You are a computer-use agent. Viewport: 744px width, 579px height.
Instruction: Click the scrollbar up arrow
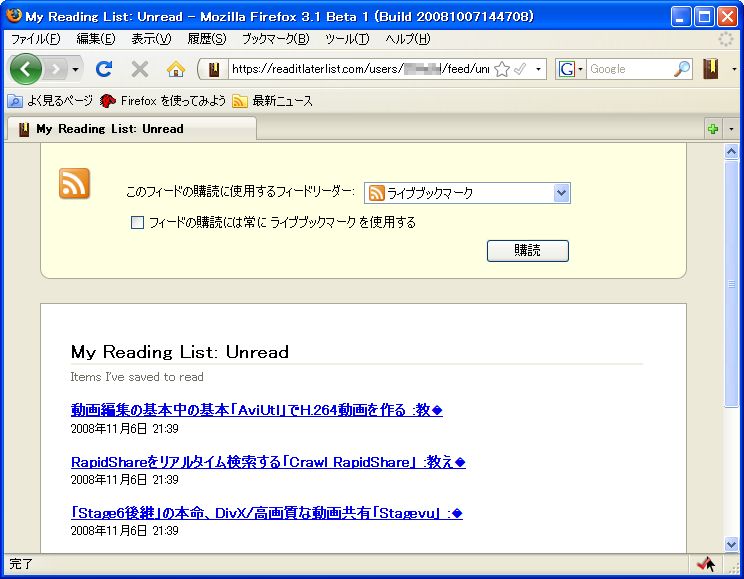point(731,152)
